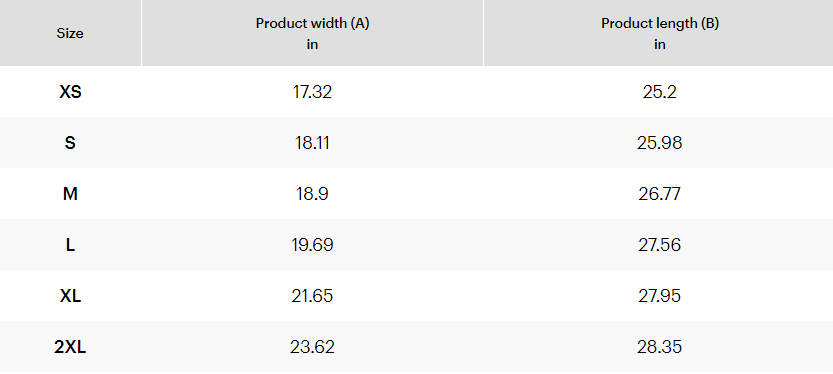Select the 18.11 width value
Viewport: 833px width, 374px height.
point(312,143)
